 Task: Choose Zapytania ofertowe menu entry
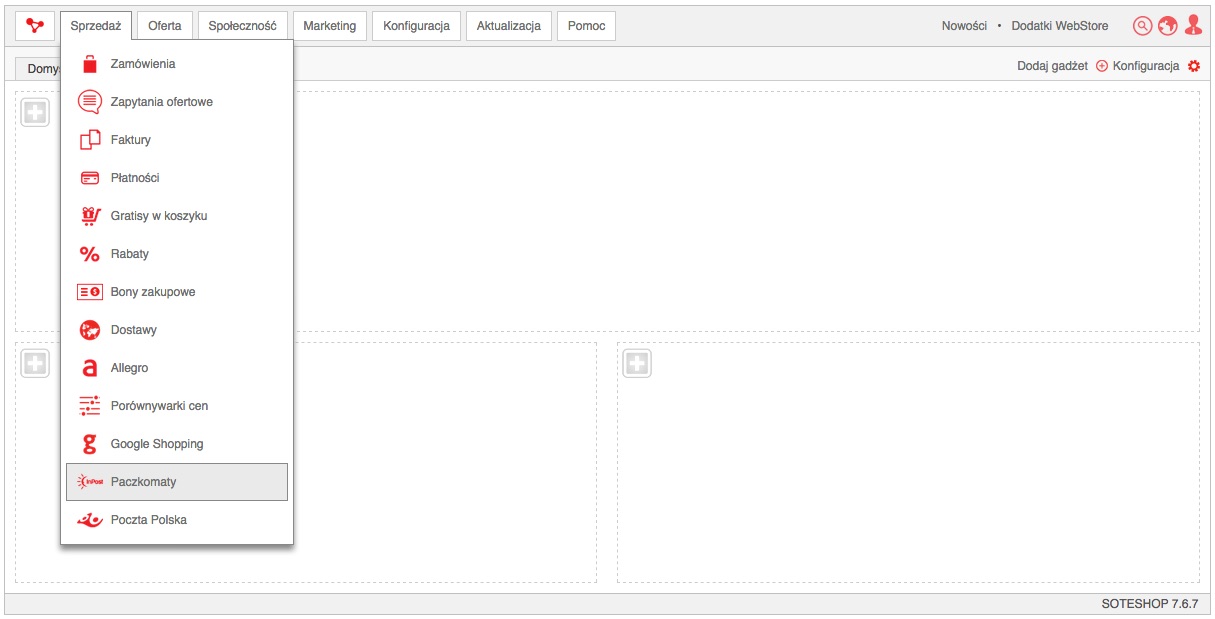[177, 102]
